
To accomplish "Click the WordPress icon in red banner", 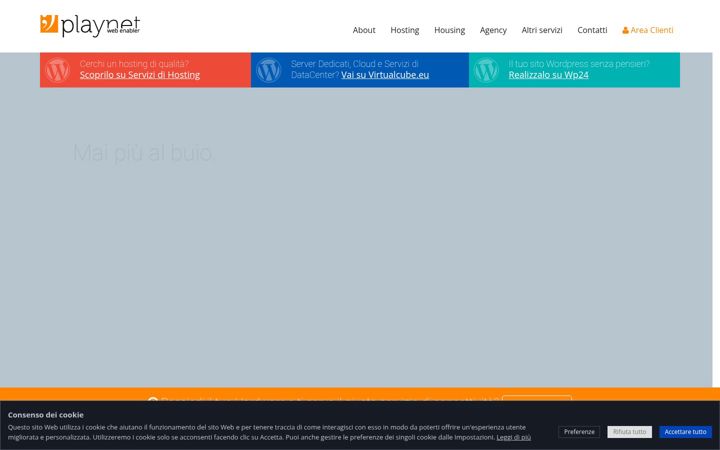I will click(58, 70).
